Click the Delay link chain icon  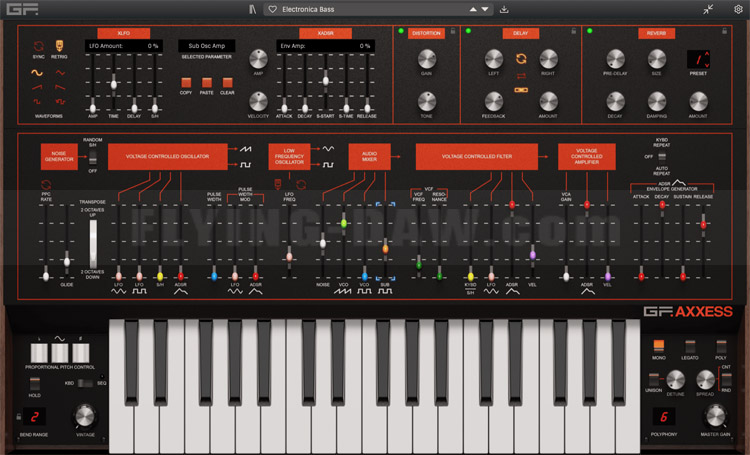[521, 89]
